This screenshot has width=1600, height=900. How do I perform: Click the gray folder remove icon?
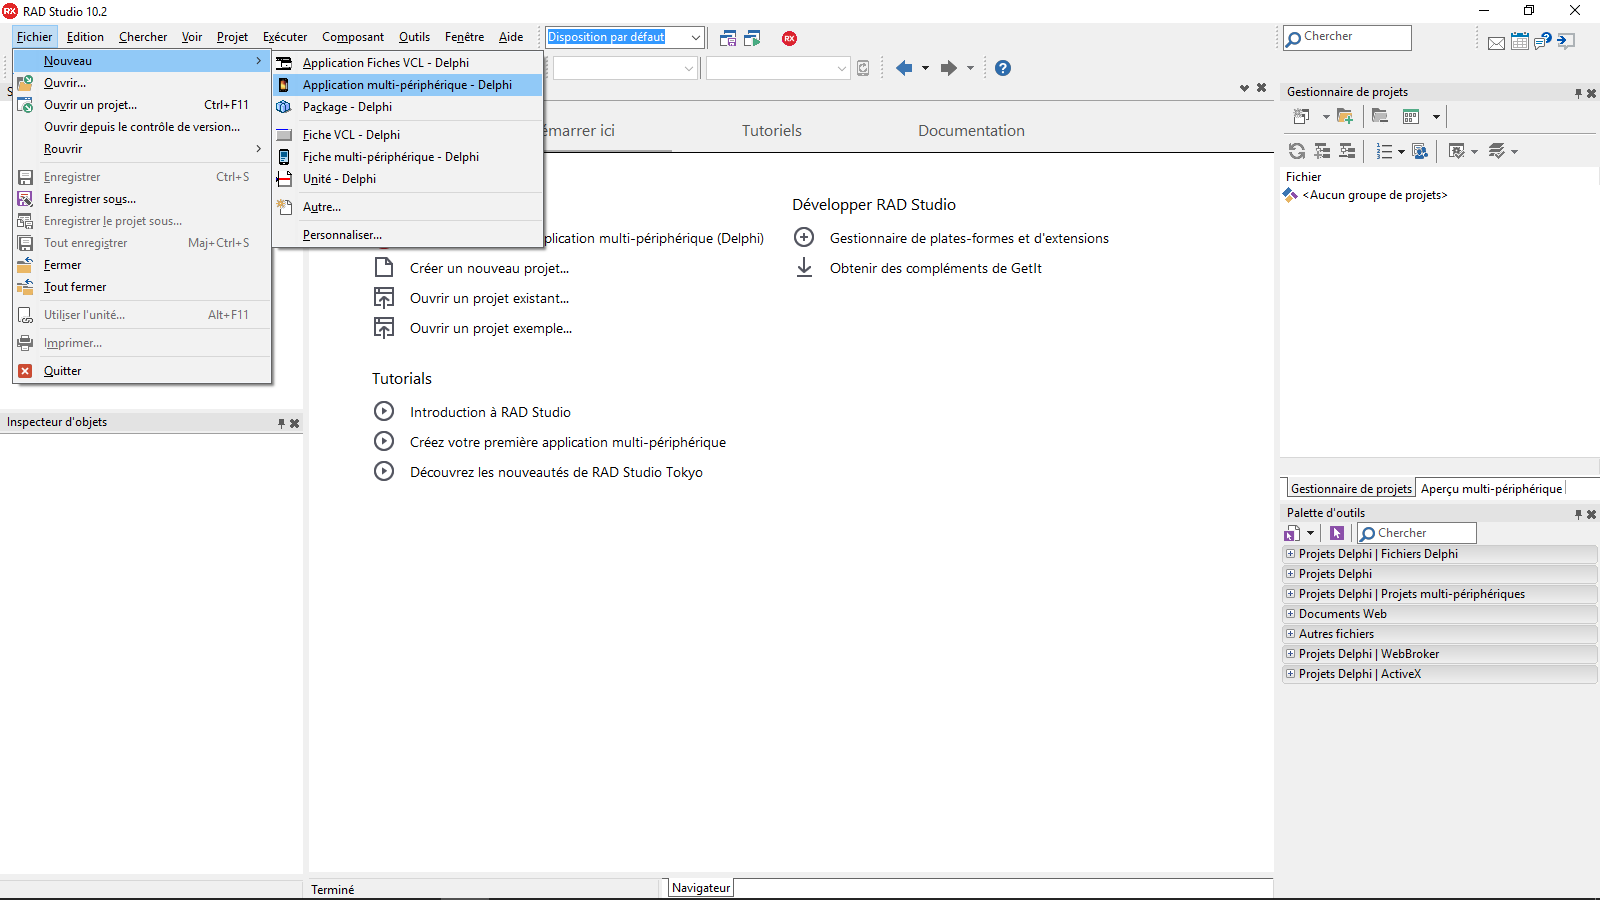pyautogui.click(x=1380, y=116)
